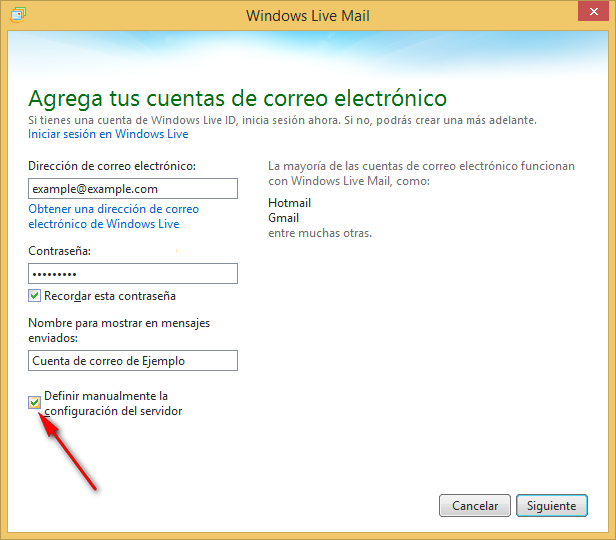Click the Contraseña label text
The height and width of the screenshot is (540, 616).
point(59,251)
